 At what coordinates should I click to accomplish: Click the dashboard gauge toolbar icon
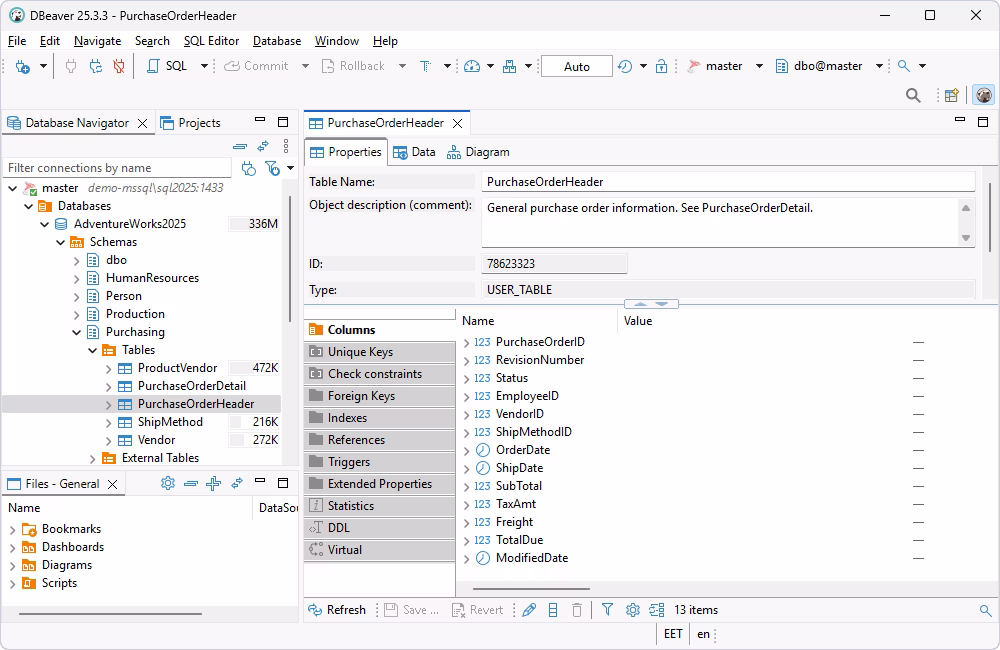coord(472,66)
